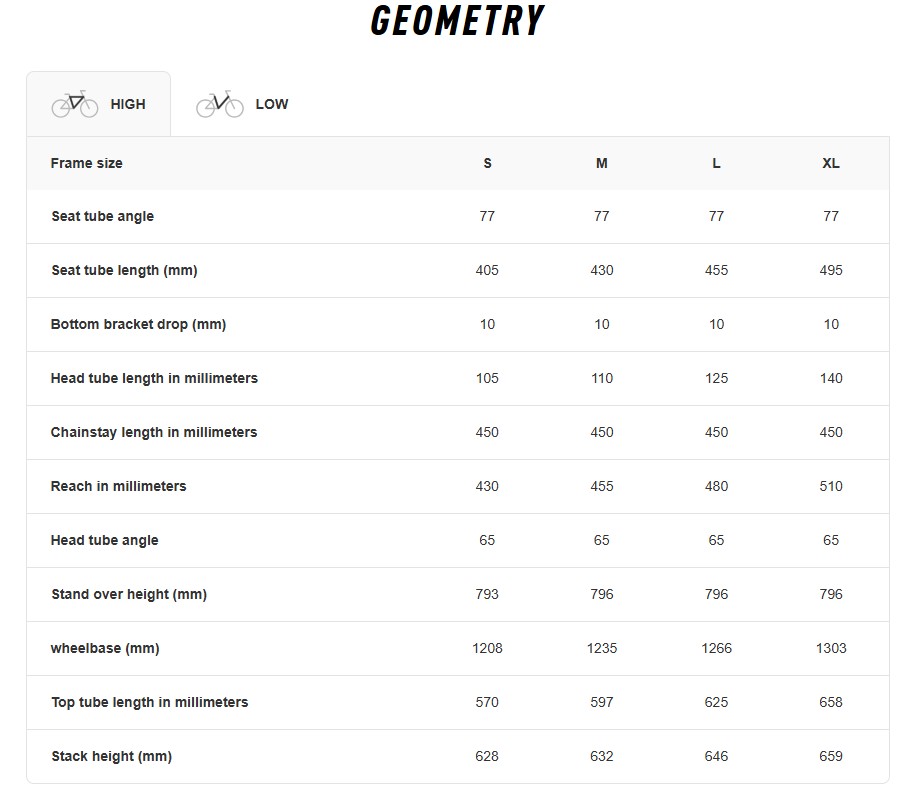Viewport: 924px width, 800px height.
Task: Click the Bottom bracket drop row label
Action: 138,324
